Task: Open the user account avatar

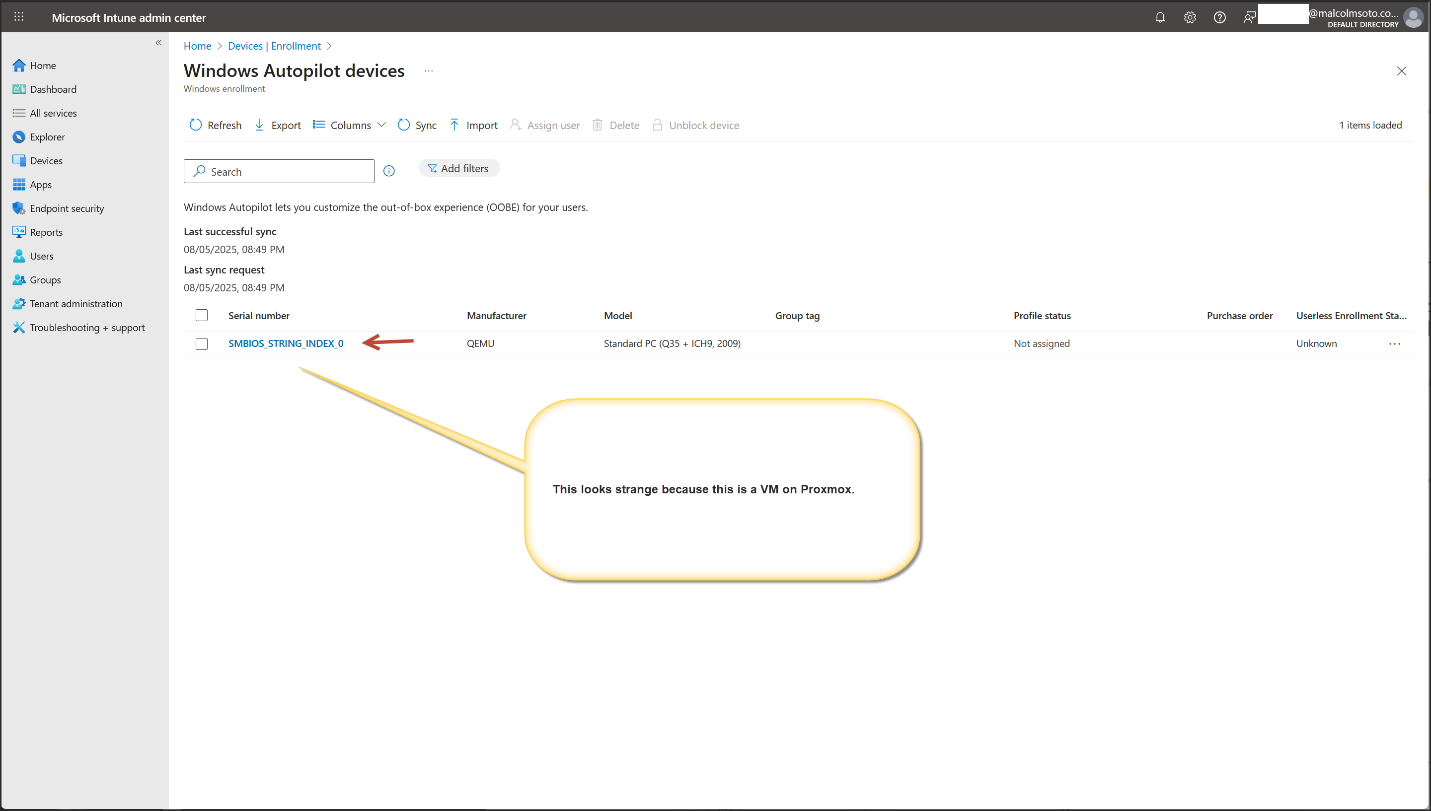Action: click(x=1412, y=17)
